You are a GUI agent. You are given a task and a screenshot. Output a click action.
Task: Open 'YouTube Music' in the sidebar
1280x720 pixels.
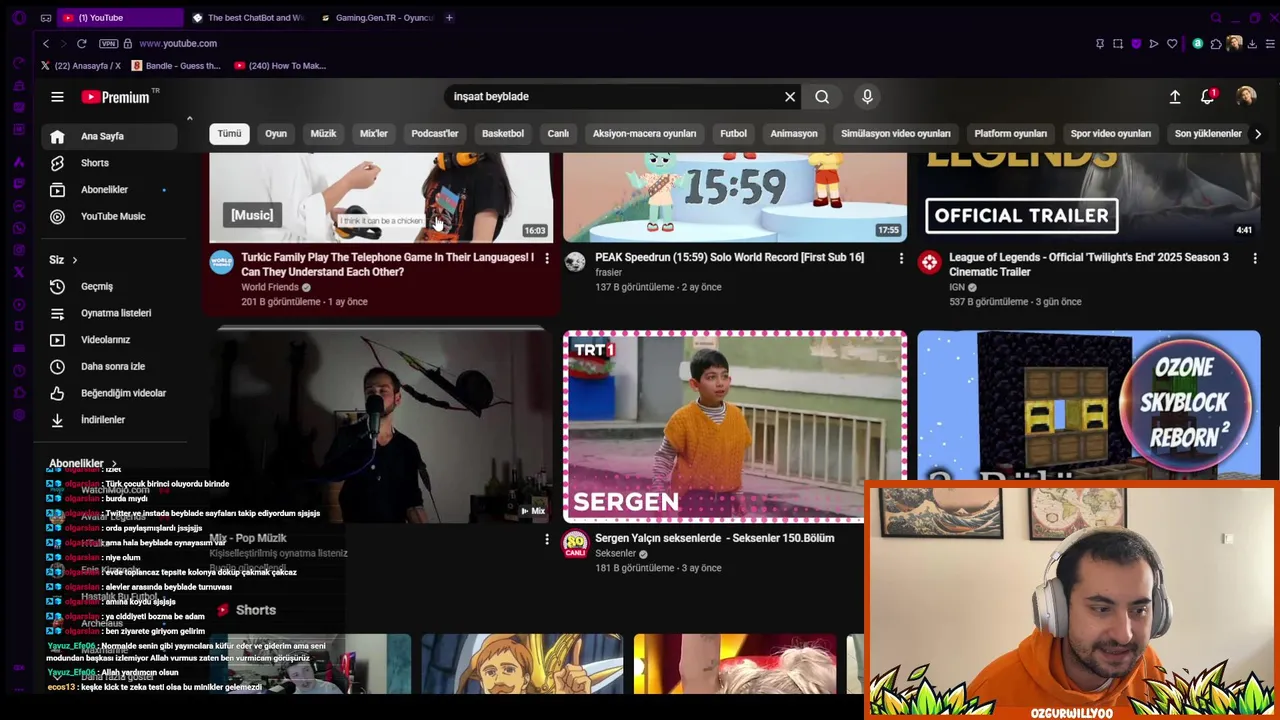[x=110, y=217]
